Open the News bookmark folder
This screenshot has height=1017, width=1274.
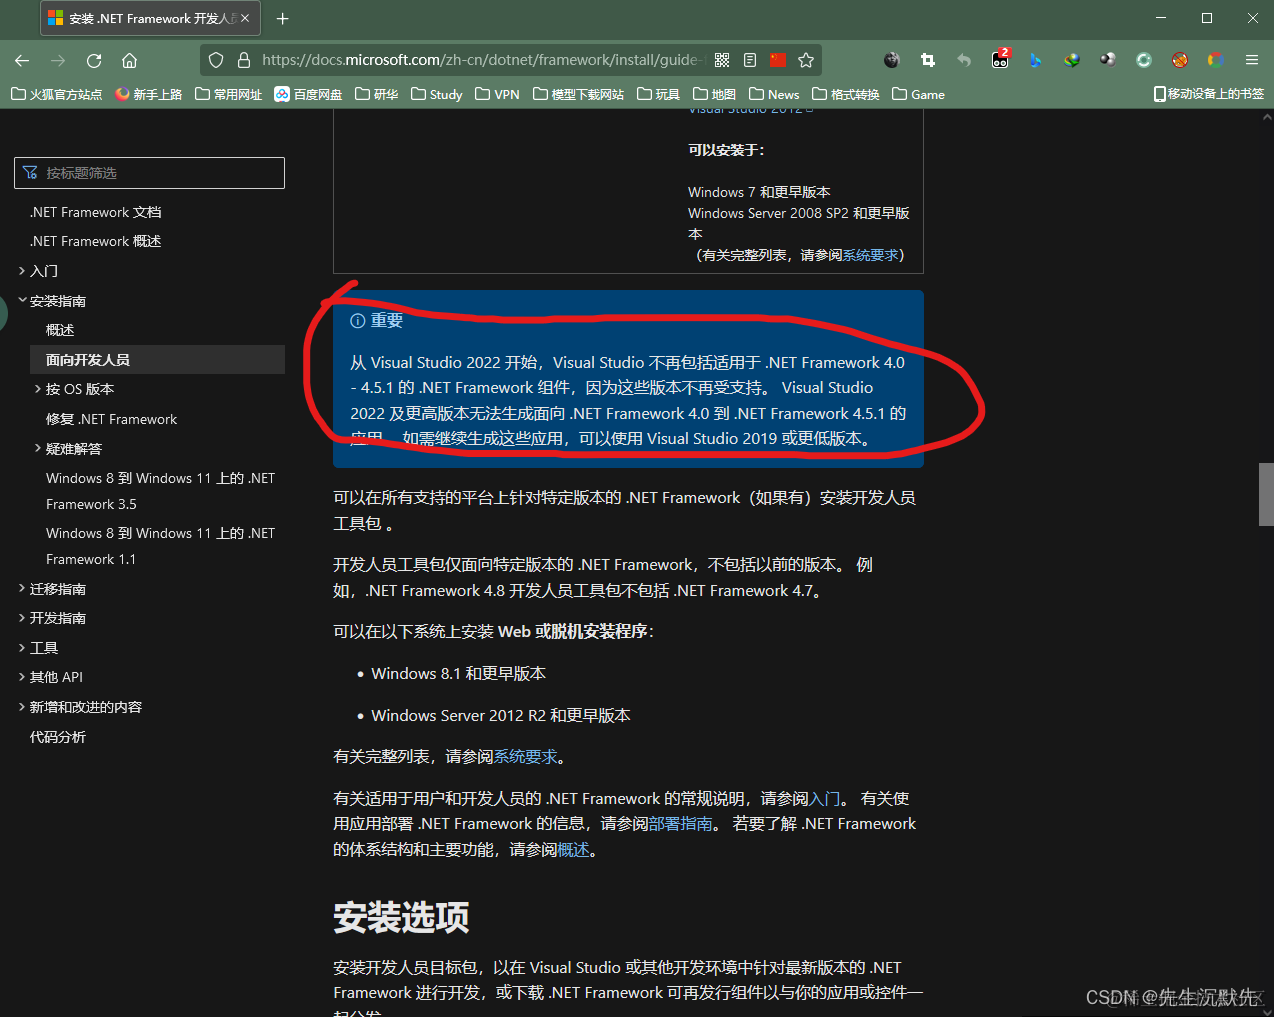[775, 94]
